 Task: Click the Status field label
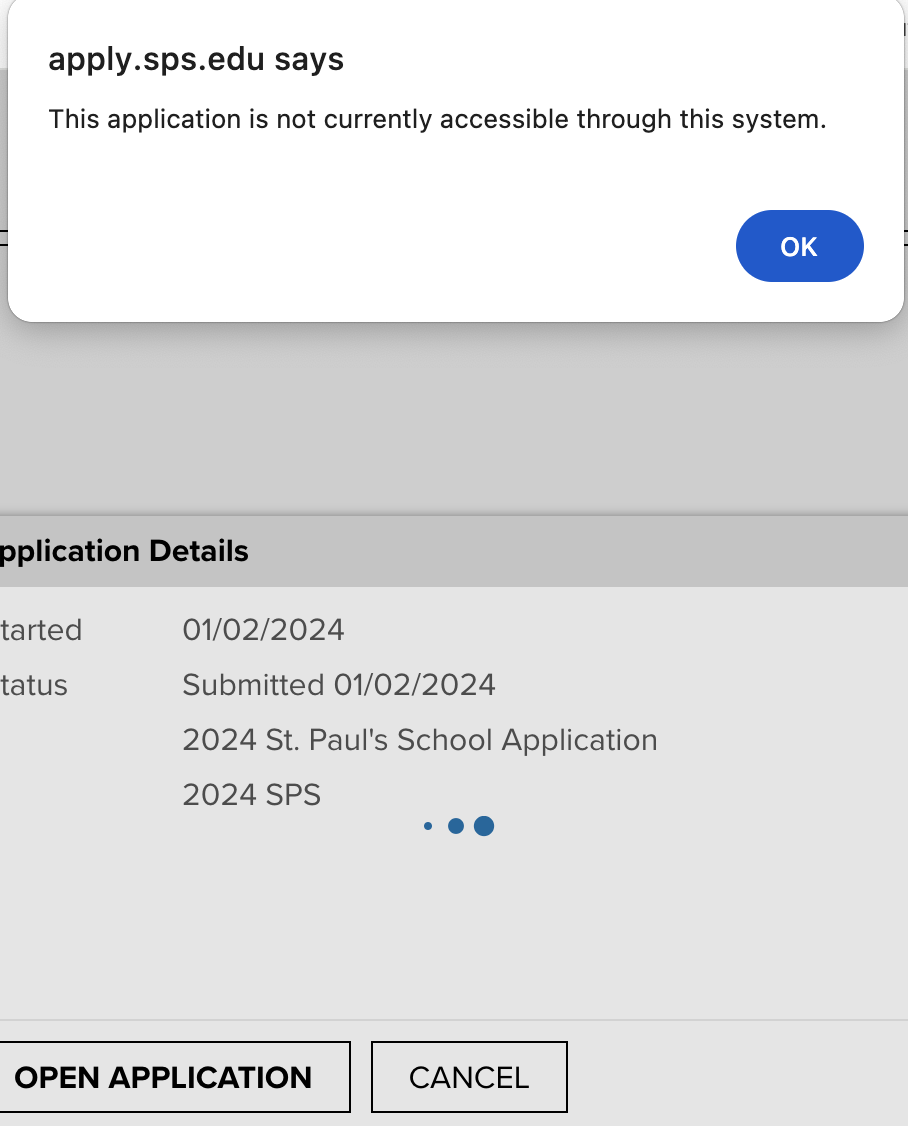(33, 685)
